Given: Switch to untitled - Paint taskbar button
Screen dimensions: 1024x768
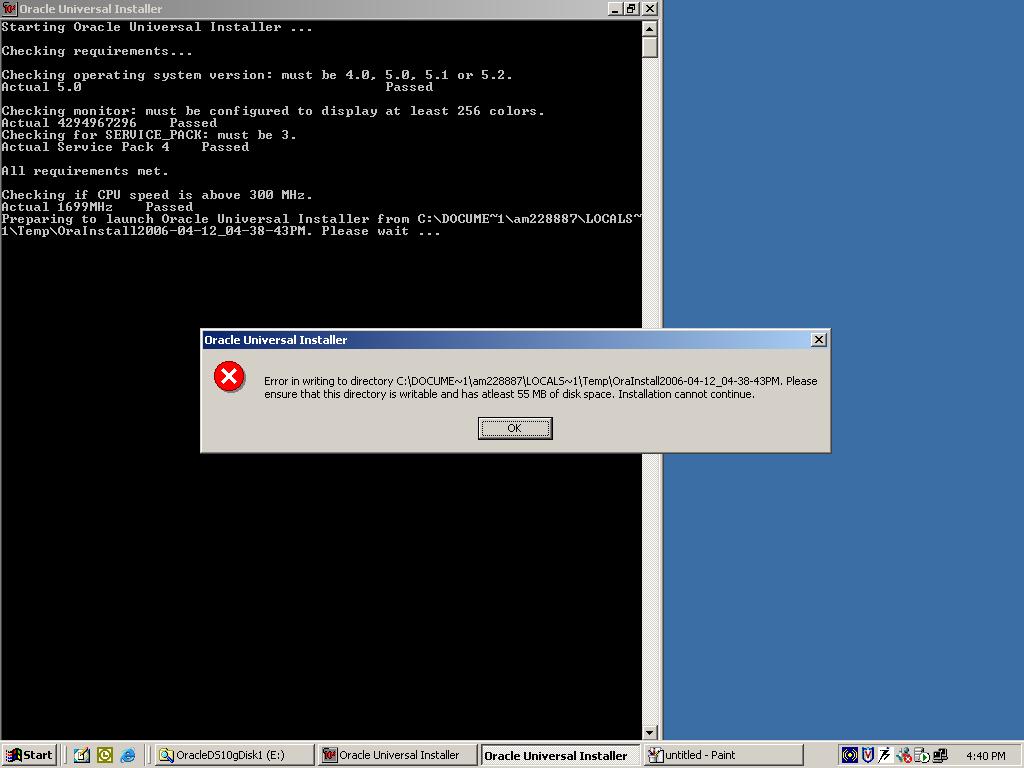Looking at the screenshot, I should [x=722, y=755].
